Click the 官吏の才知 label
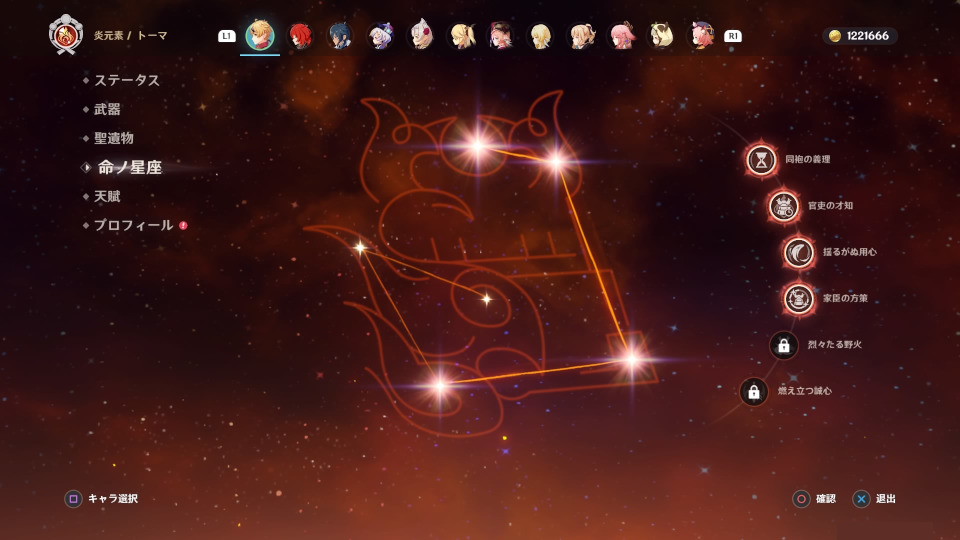 click(x=830, y=206)
